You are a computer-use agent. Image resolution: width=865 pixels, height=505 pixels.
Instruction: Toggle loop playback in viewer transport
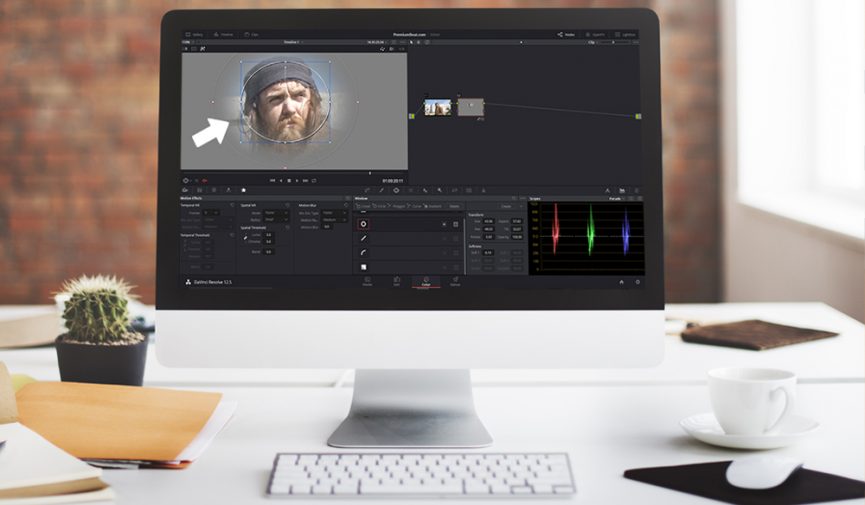(313, 180)
